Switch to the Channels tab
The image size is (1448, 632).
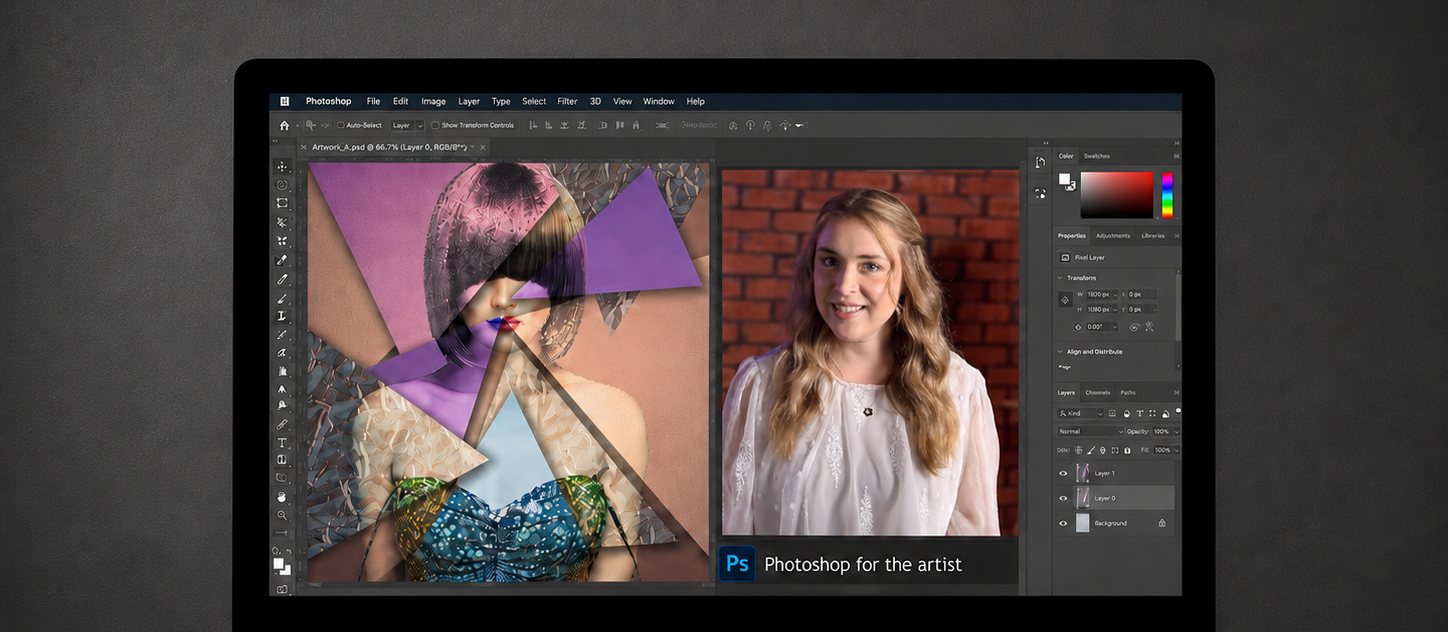click(x=1097, y=393)
